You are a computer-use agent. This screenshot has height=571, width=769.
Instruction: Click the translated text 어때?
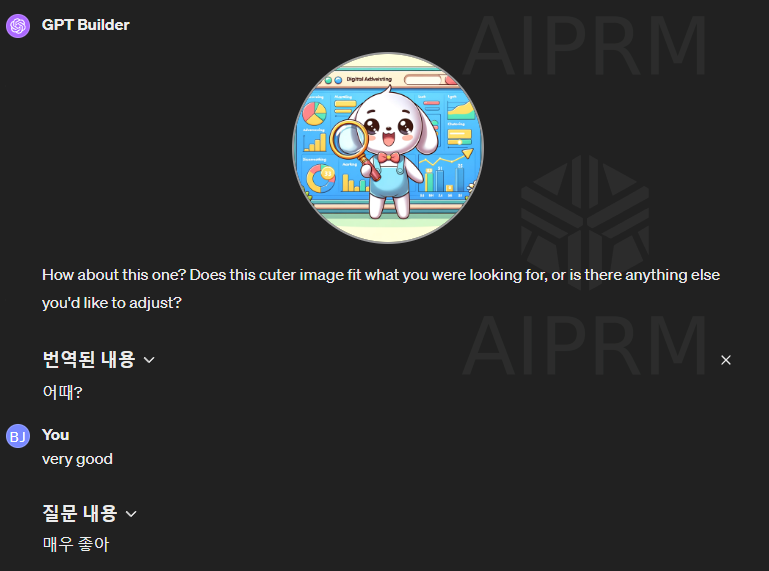pos(62,392)
